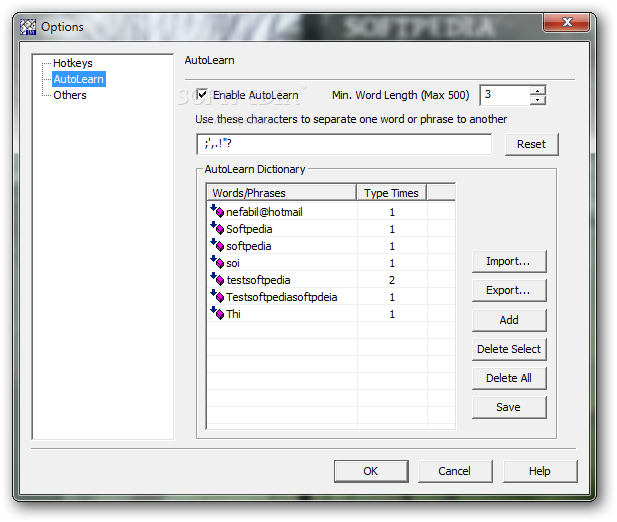Click Type Times value 2 for testsoftpedia
The width and height of the screenshot is (617, 522).
point(392,280)
